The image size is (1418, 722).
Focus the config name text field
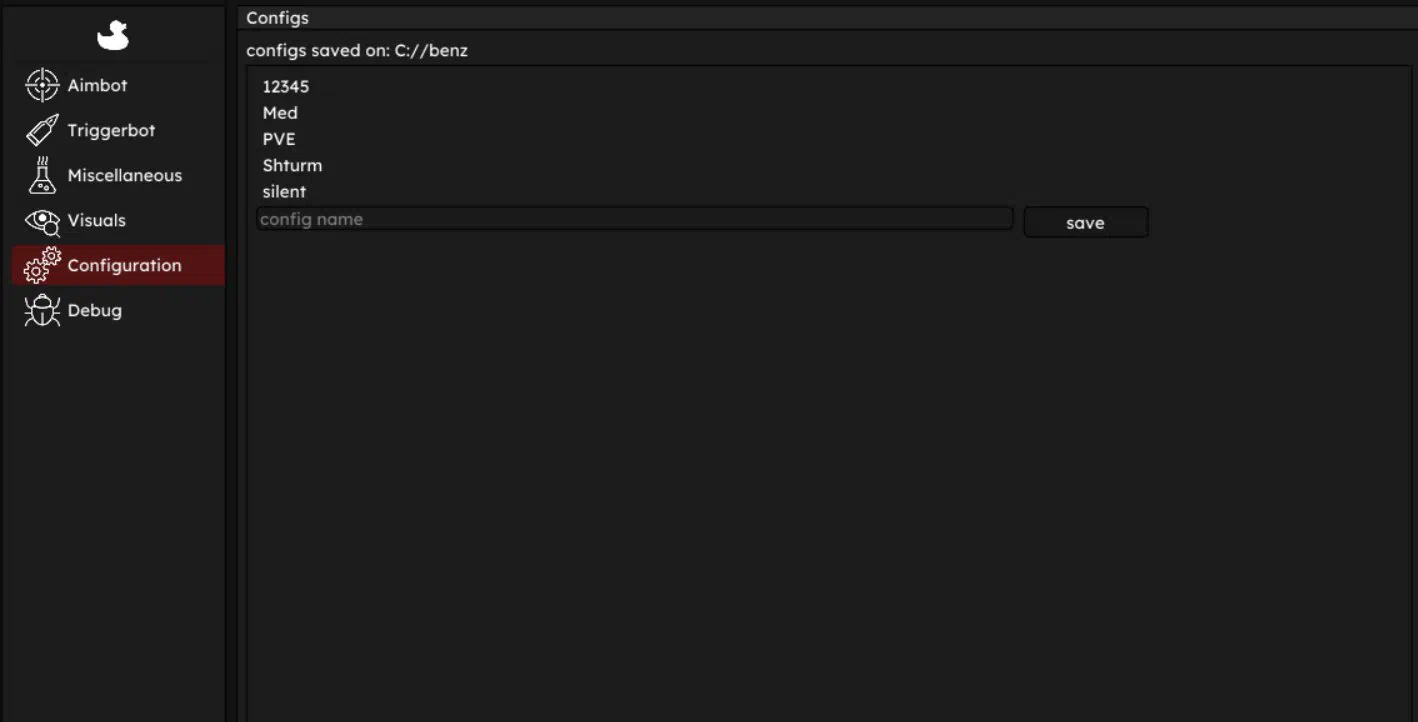click(x=635, y=219)
